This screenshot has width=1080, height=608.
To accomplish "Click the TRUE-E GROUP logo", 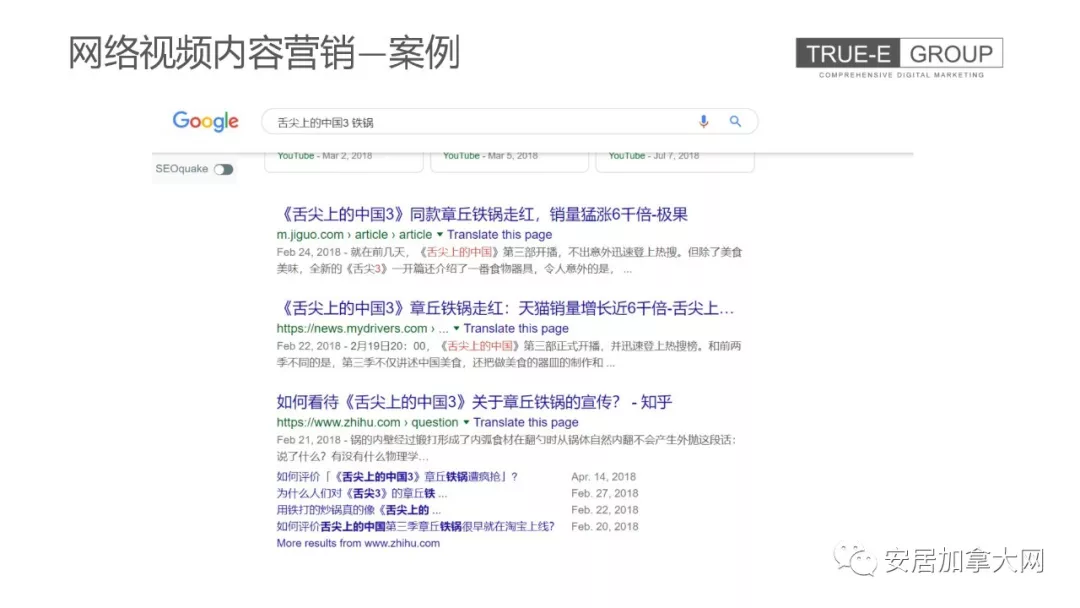I will [900, 58].
